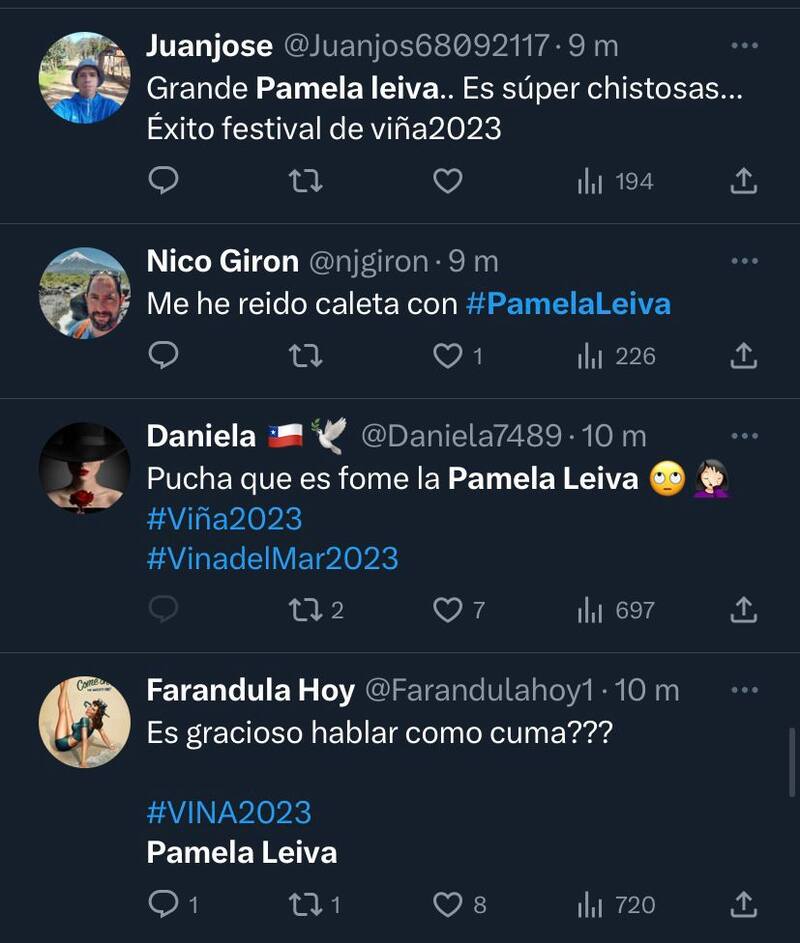Open the #PamelaLeiva hashtag
Image resolution: width=800 pixels, height=943 pixels.
point(568,304)
